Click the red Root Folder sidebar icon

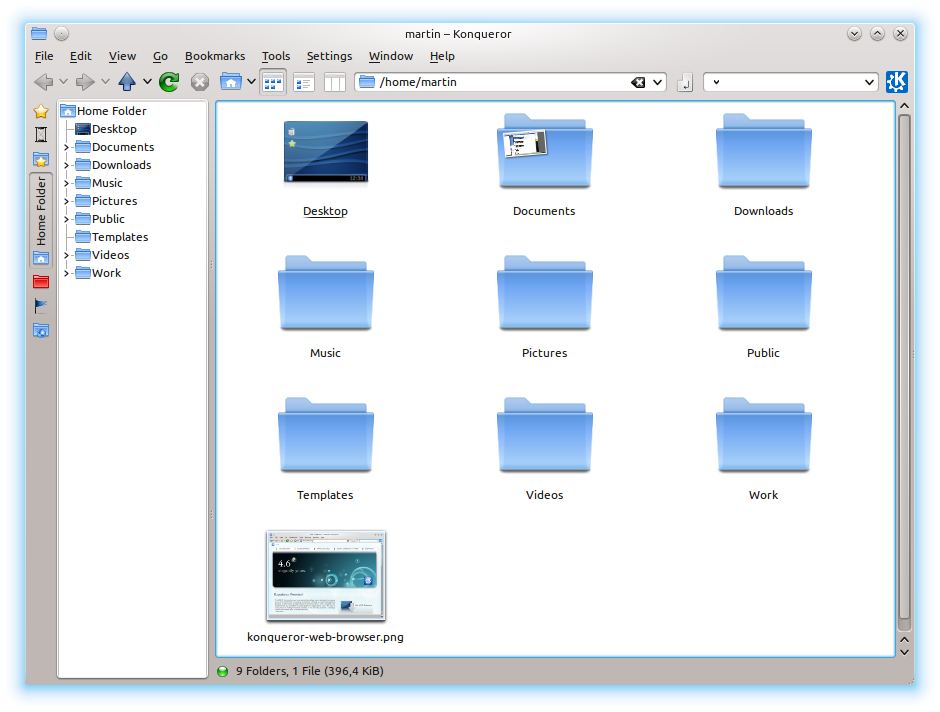point(40,282)
